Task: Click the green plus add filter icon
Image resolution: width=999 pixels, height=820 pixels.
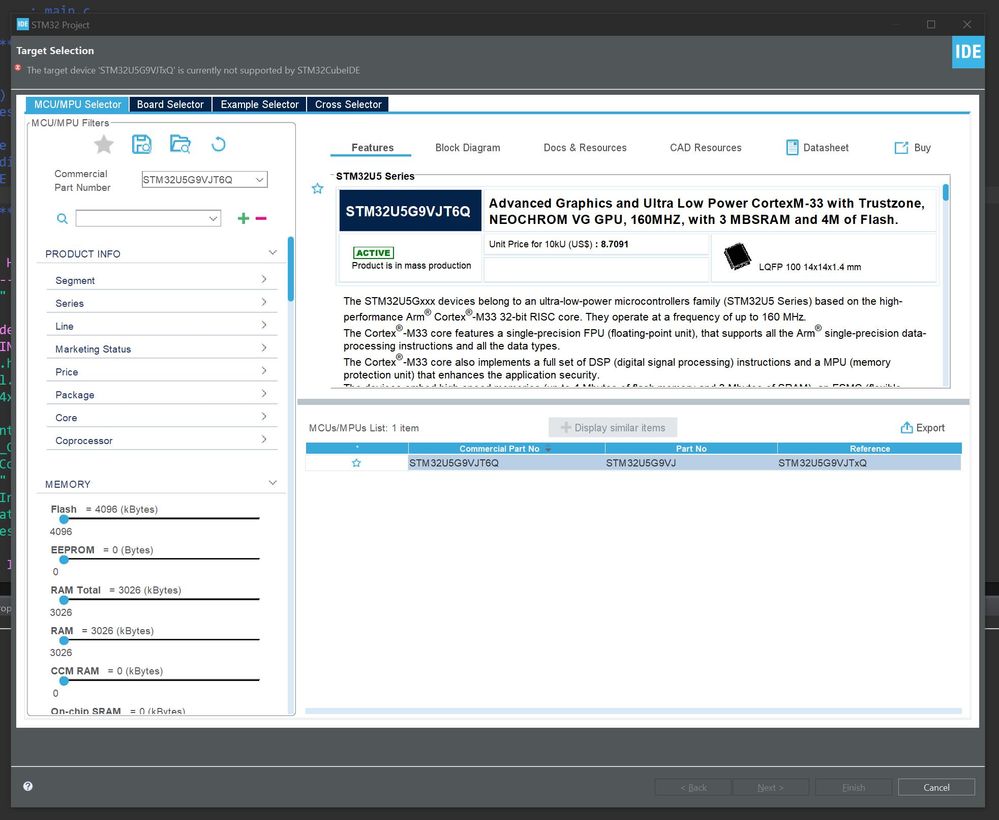Action: [x=243, y=219]
